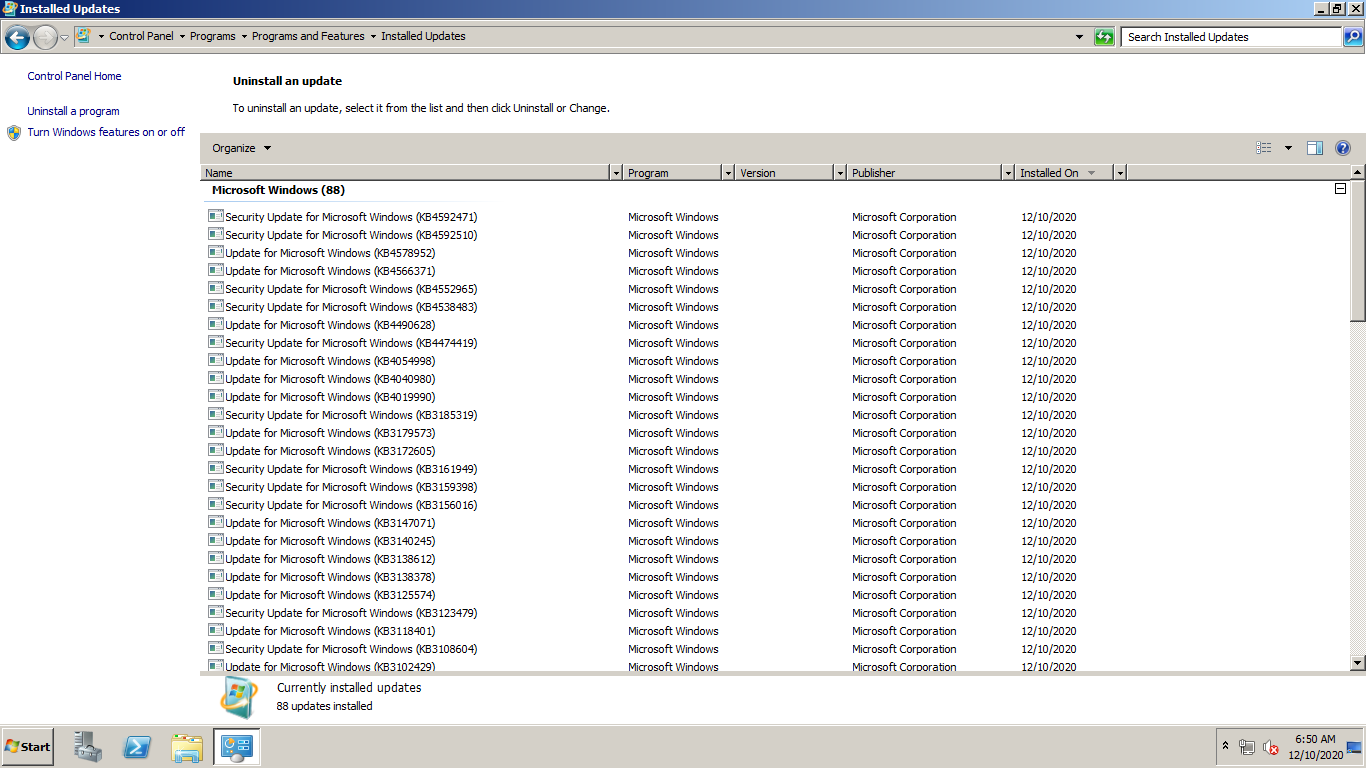The height and width of the screenshot is (768, 1366).
Task: Click icon of Update KB3172605
Action: [216, 450]
